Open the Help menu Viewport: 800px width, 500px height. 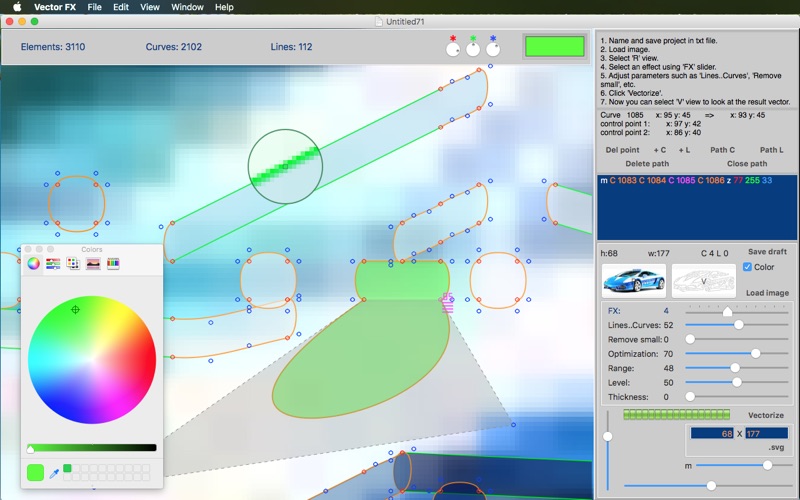[x=224, y=7]
